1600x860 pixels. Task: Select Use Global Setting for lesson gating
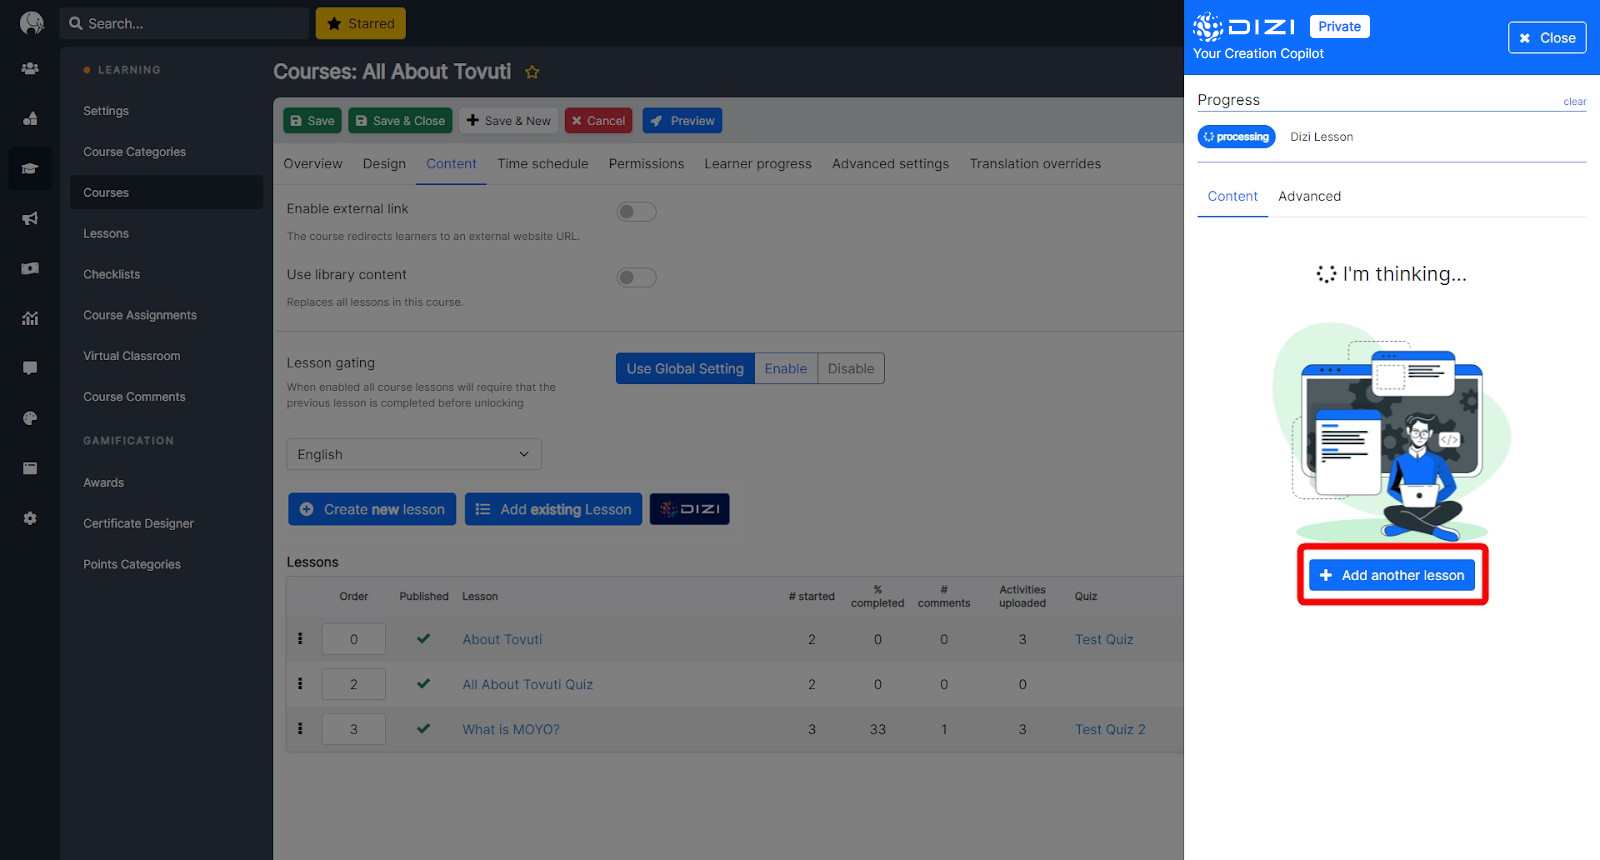click(x=685, y=368)
